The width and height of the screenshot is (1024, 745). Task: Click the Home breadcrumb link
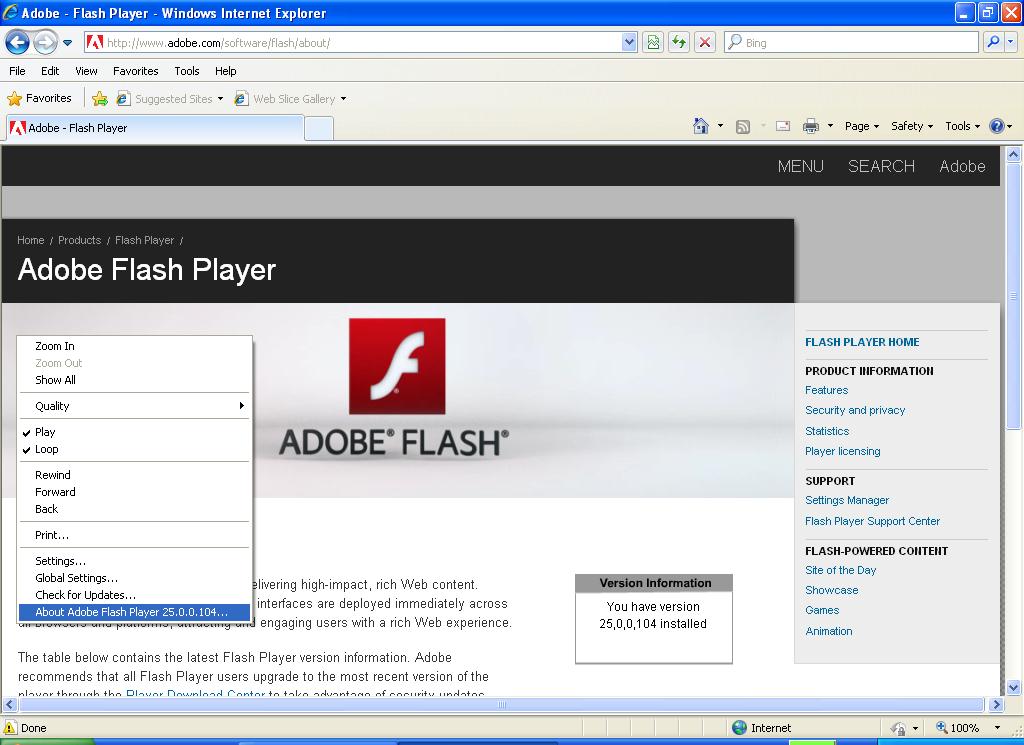click(31, 240)
